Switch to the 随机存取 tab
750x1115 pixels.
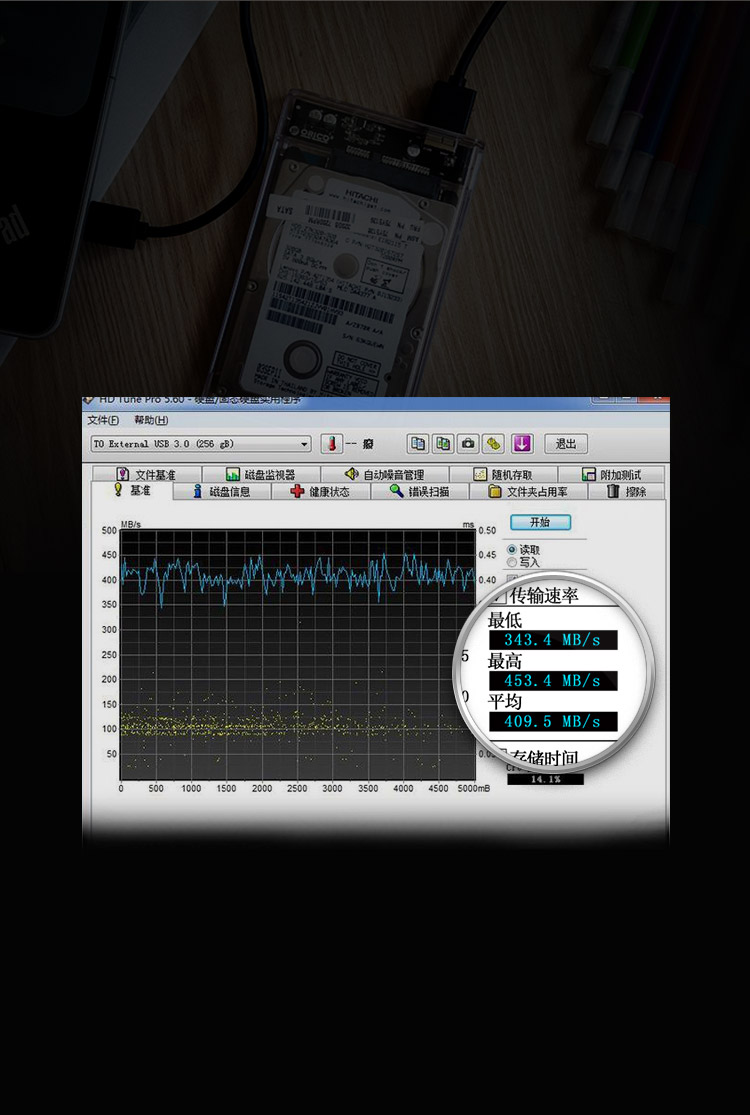[x=503, y=474]
